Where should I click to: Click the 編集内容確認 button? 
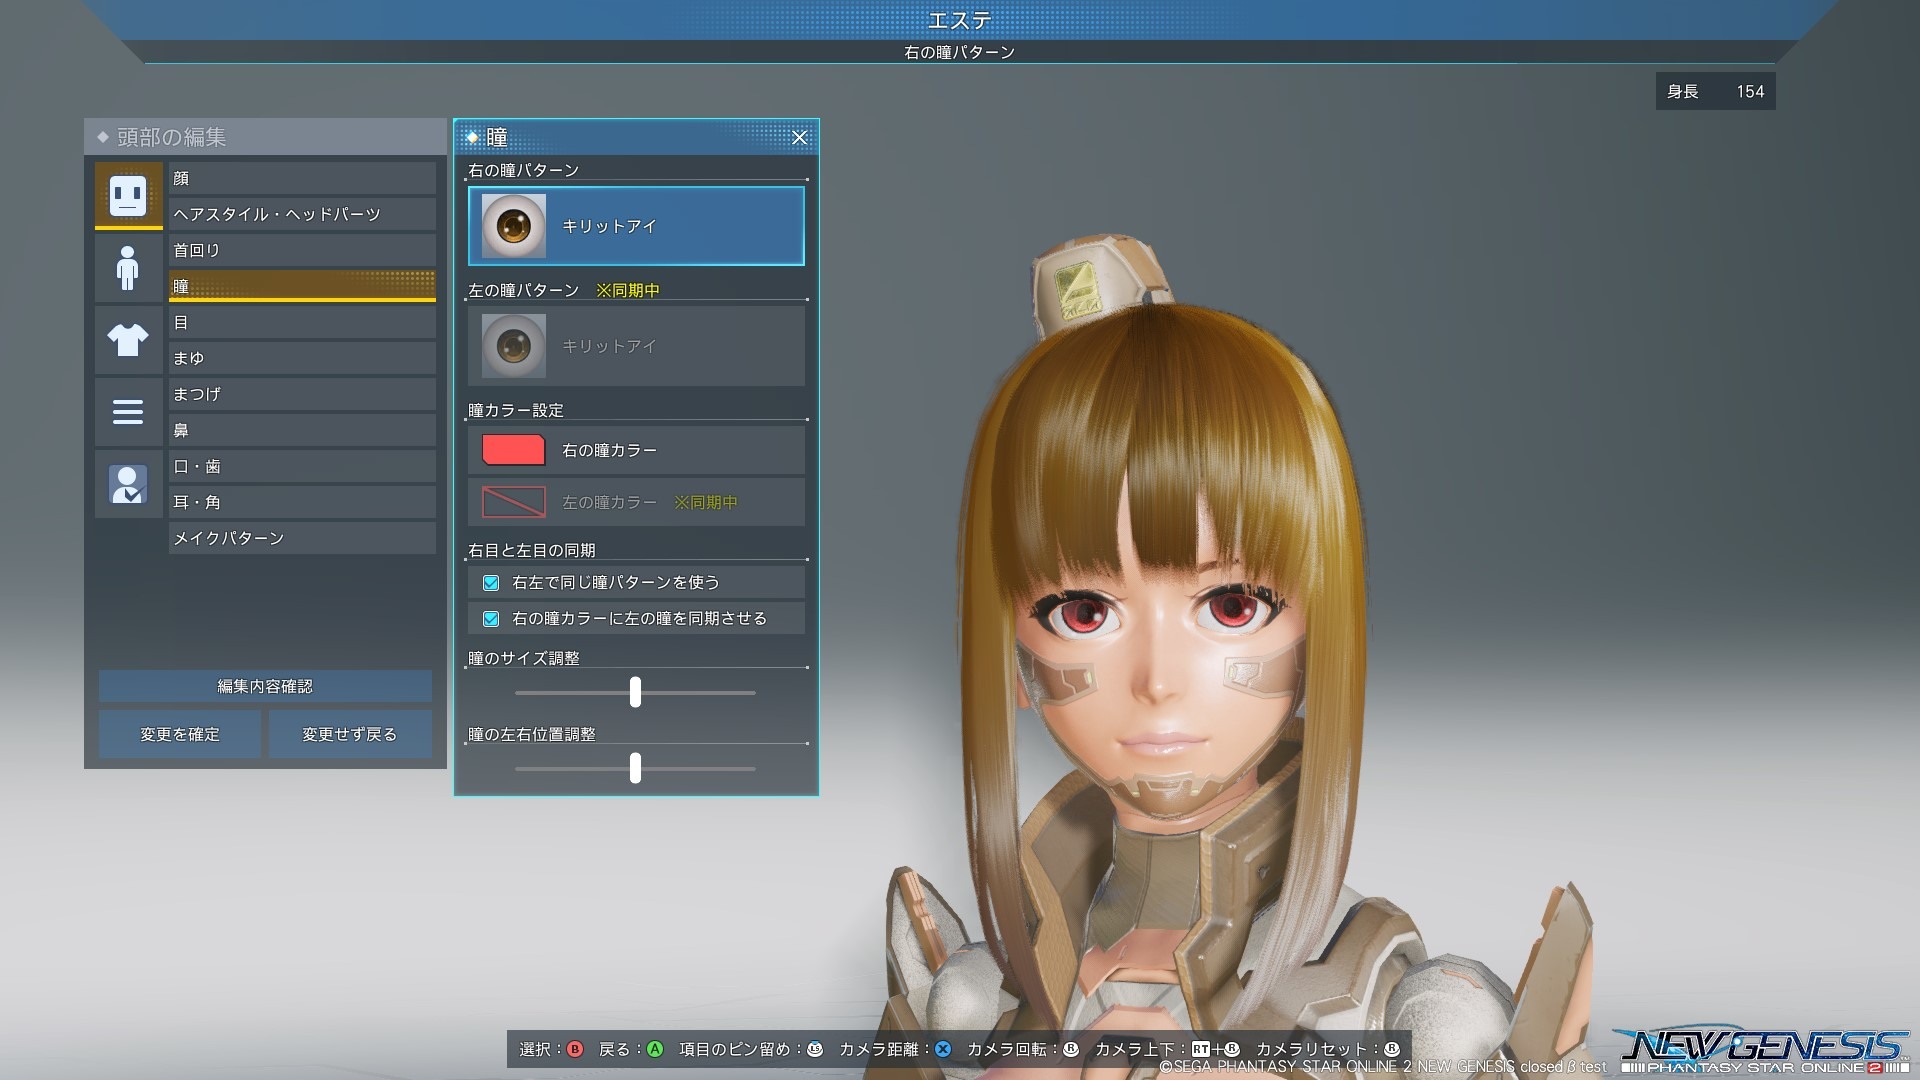click(265, 686)
